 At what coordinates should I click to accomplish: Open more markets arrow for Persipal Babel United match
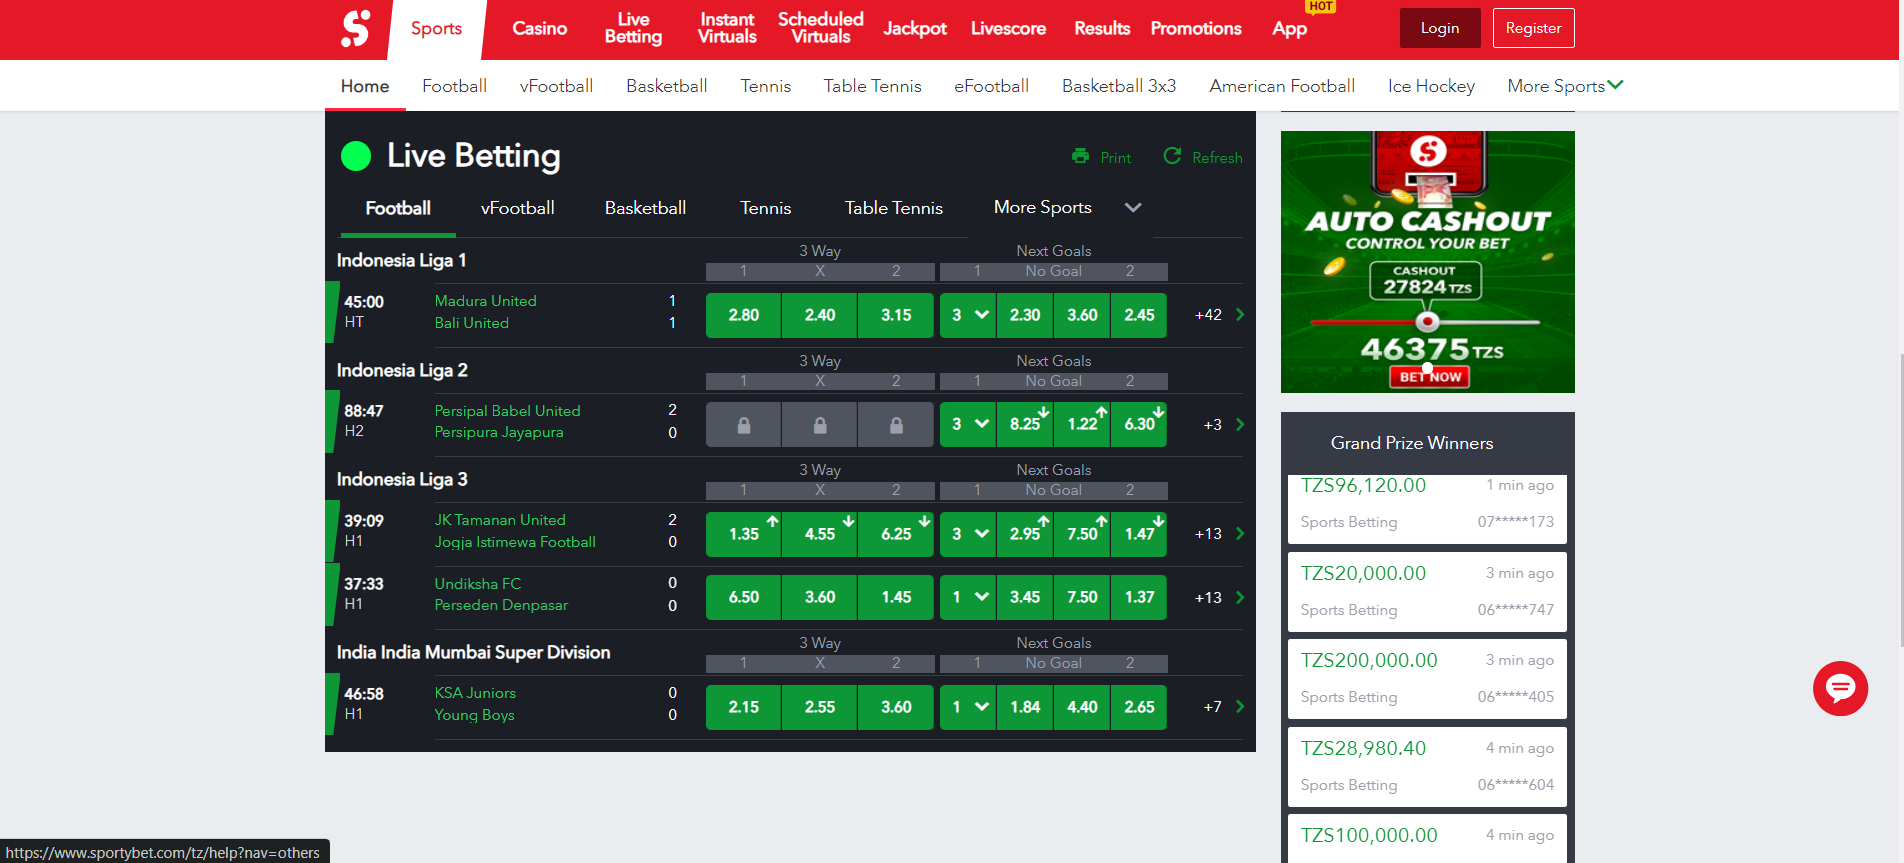pos(1240,425)
